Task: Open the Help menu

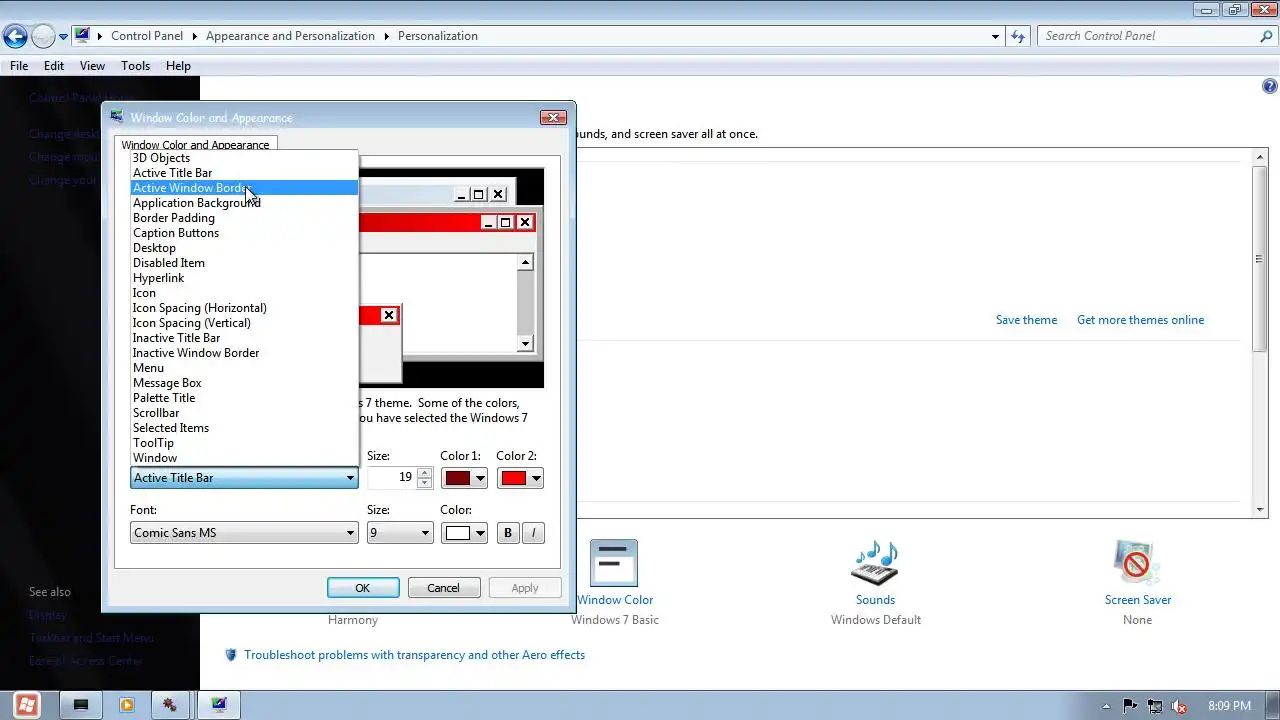Action: (178, 66)
